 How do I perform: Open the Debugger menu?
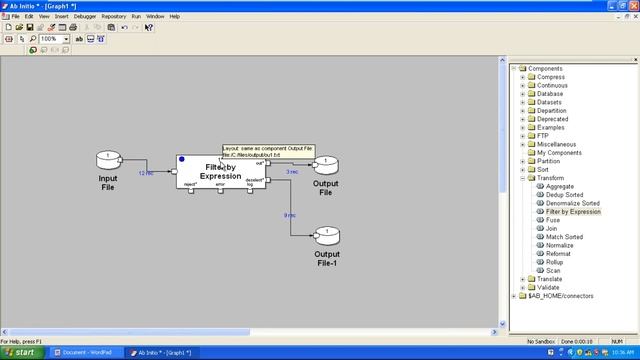point(85,16)
